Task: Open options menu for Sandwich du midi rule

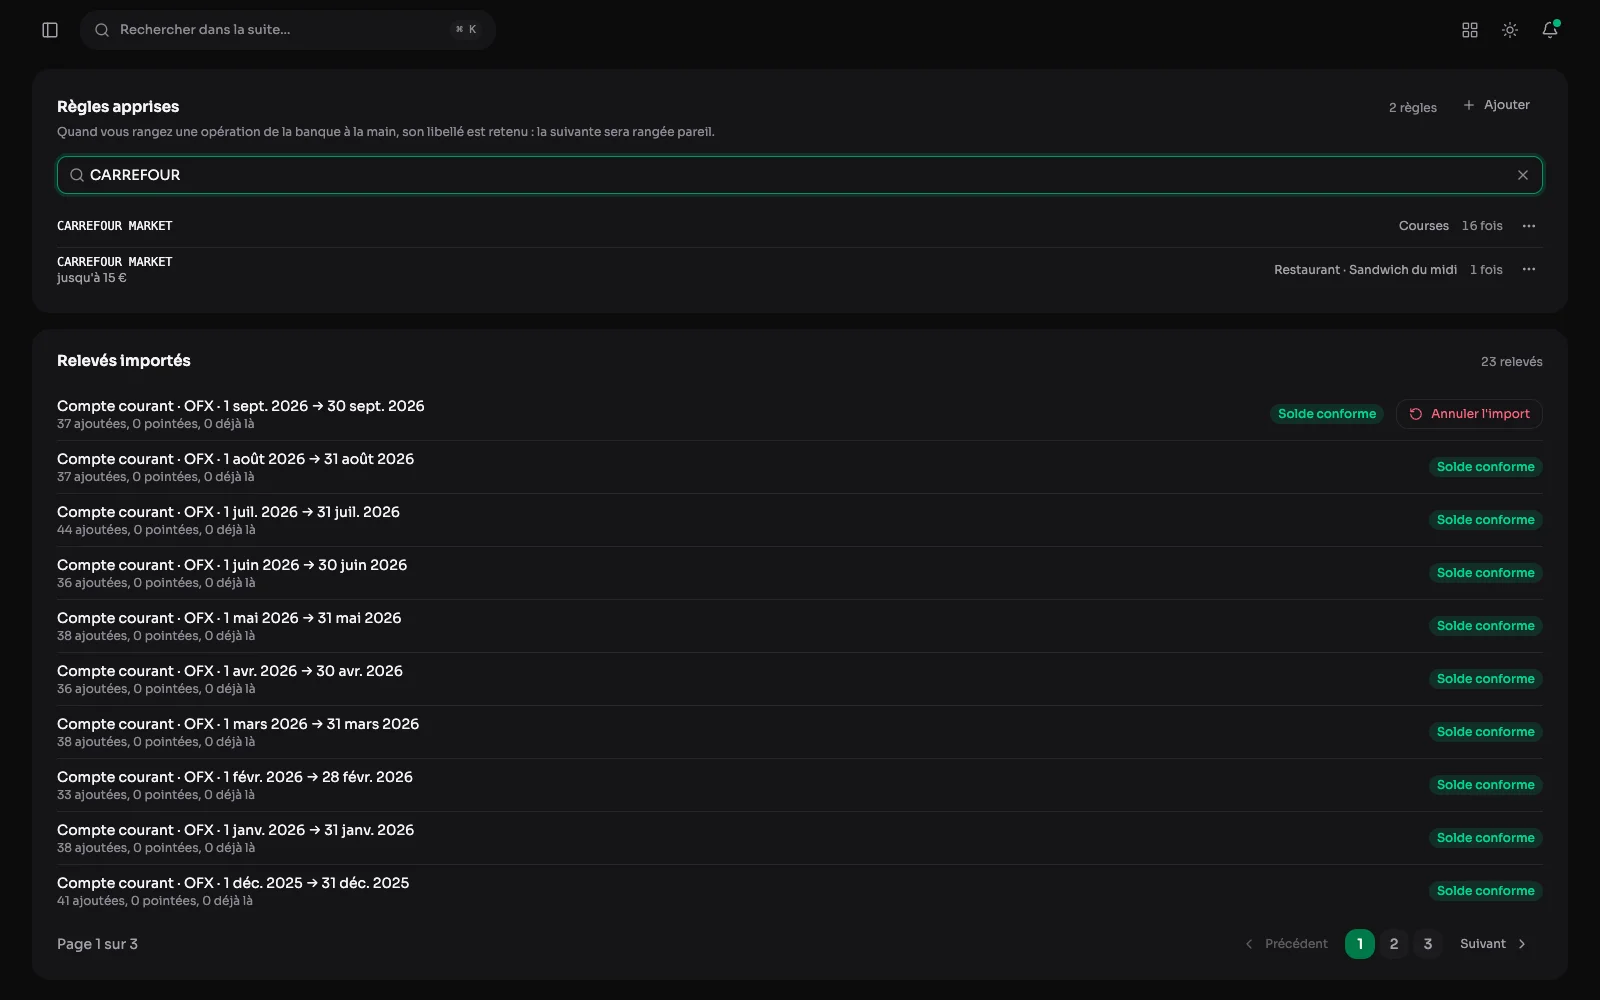Action: click(x=1529, y=269)
